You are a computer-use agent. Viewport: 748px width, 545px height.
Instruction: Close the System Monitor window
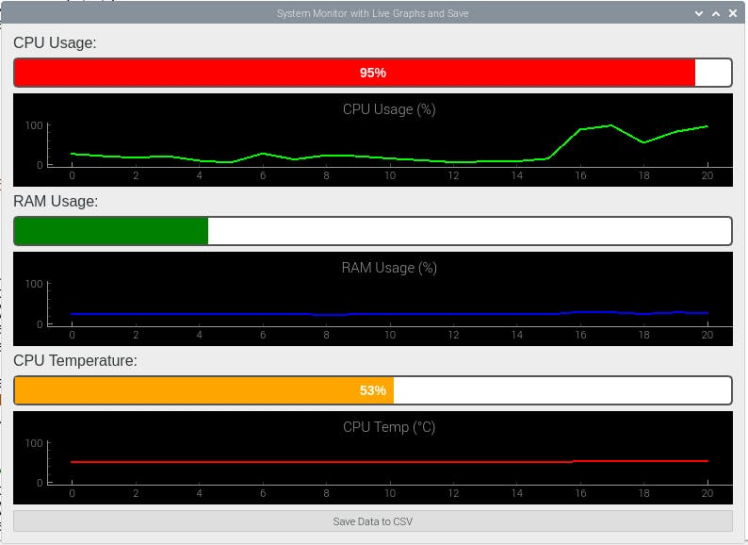(x=733, y=13)
